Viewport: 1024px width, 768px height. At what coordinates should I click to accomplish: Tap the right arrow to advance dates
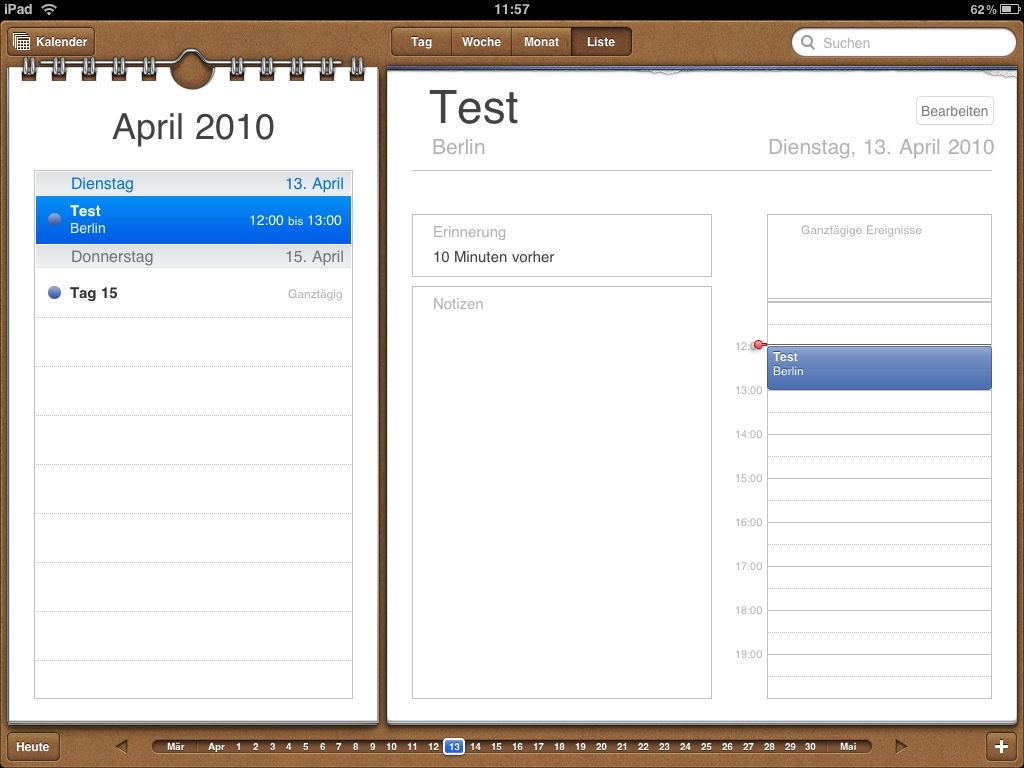[x=901, y=746]
